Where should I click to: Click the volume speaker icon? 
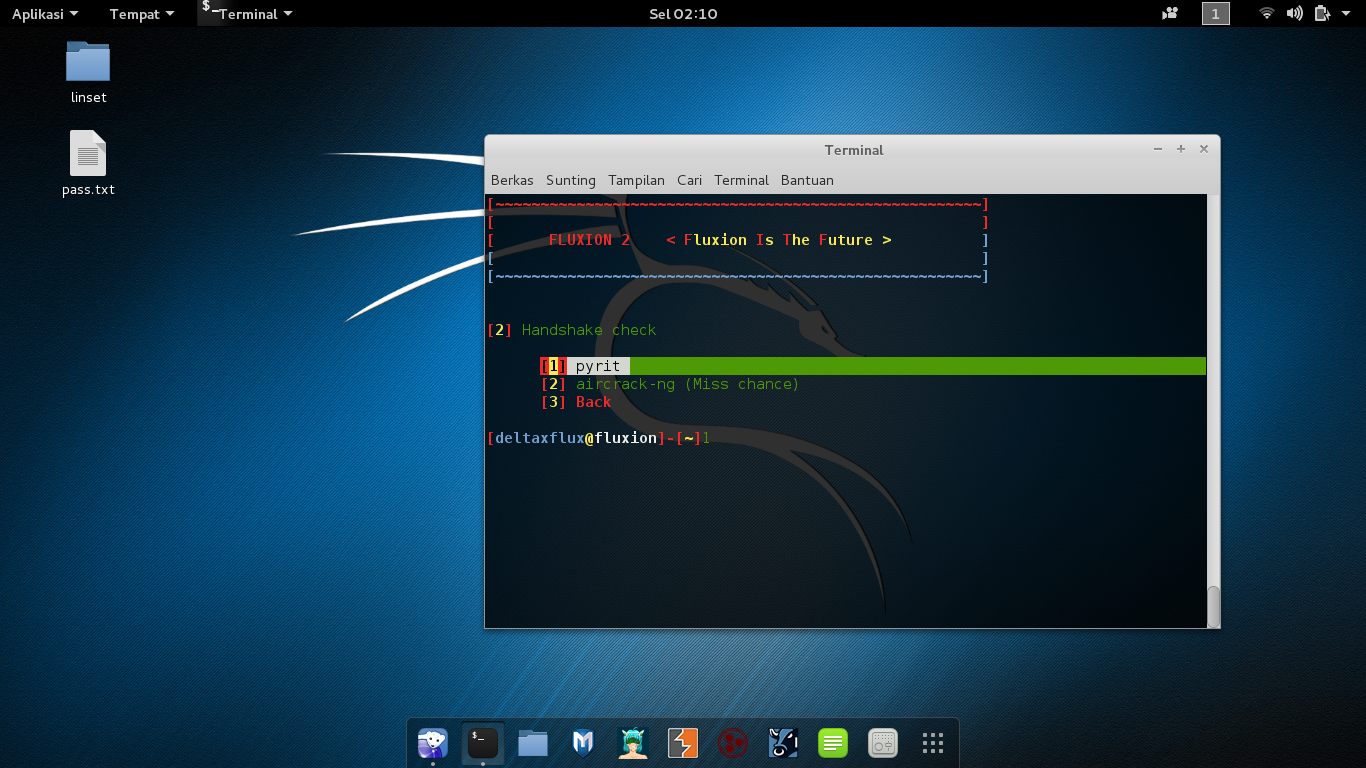pyautogui.click(x=1295, y=14)
